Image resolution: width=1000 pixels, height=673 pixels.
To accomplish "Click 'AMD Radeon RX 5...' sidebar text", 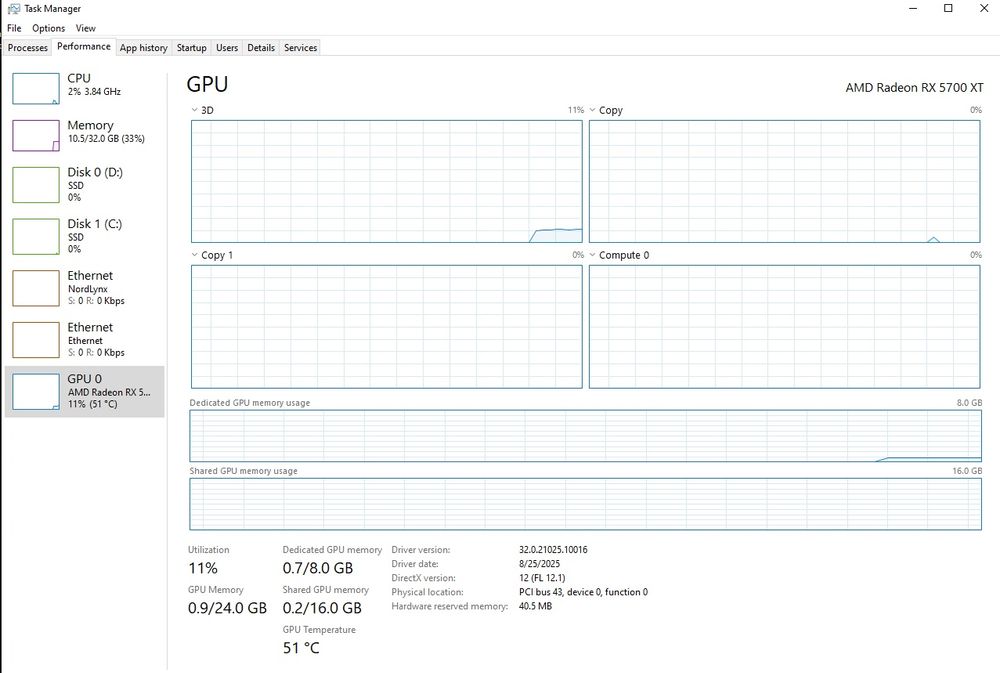I will point(109,392).
